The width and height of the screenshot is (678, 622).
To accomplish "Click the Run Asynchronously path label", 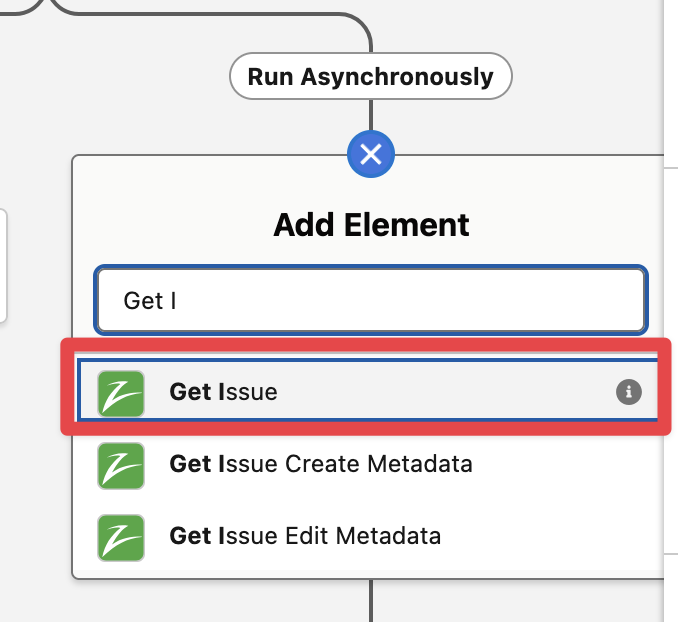I will [x=371, y=77].
